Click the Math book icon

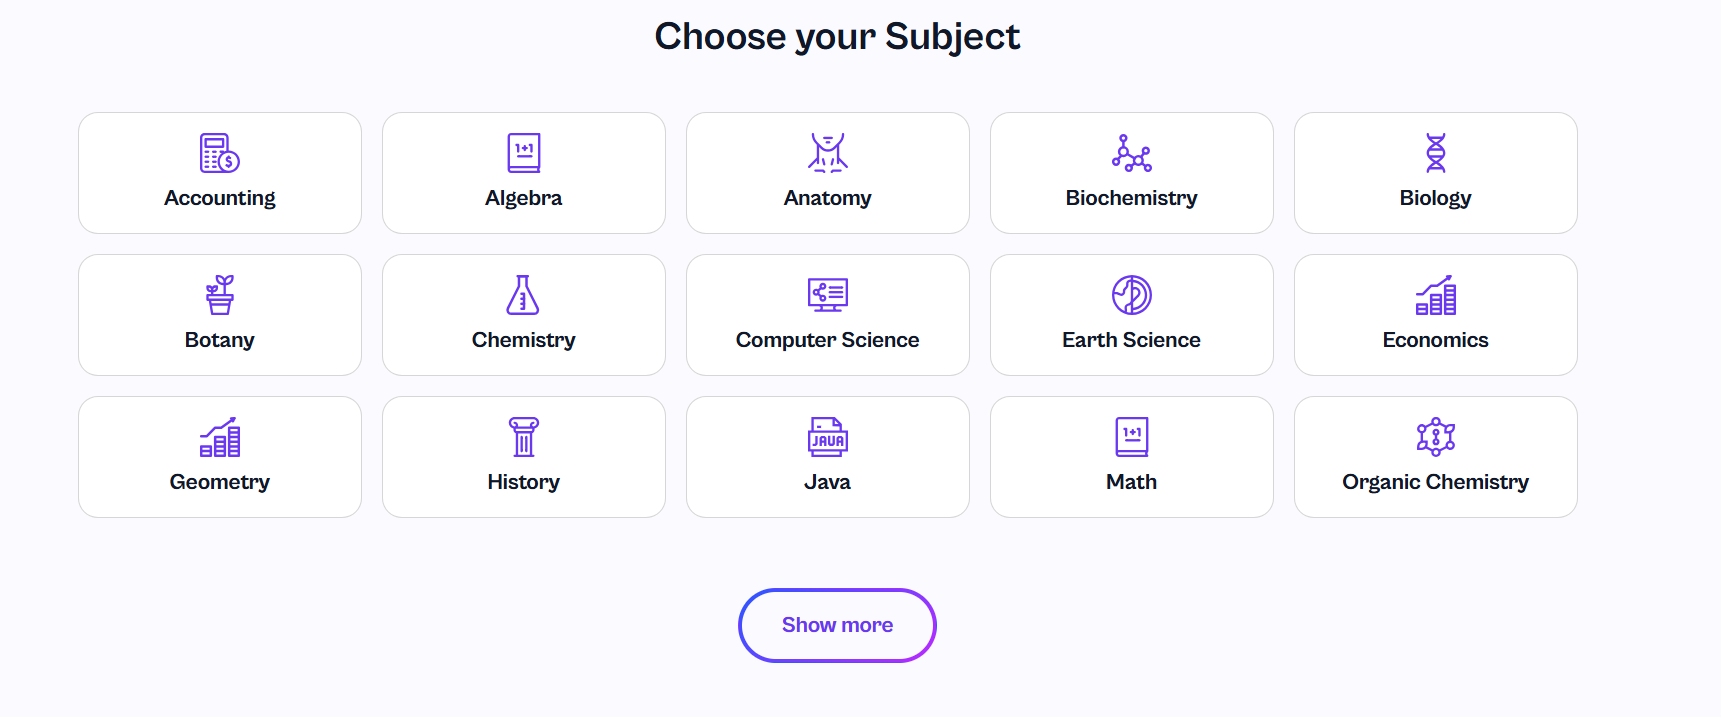tap(1132, 437)
